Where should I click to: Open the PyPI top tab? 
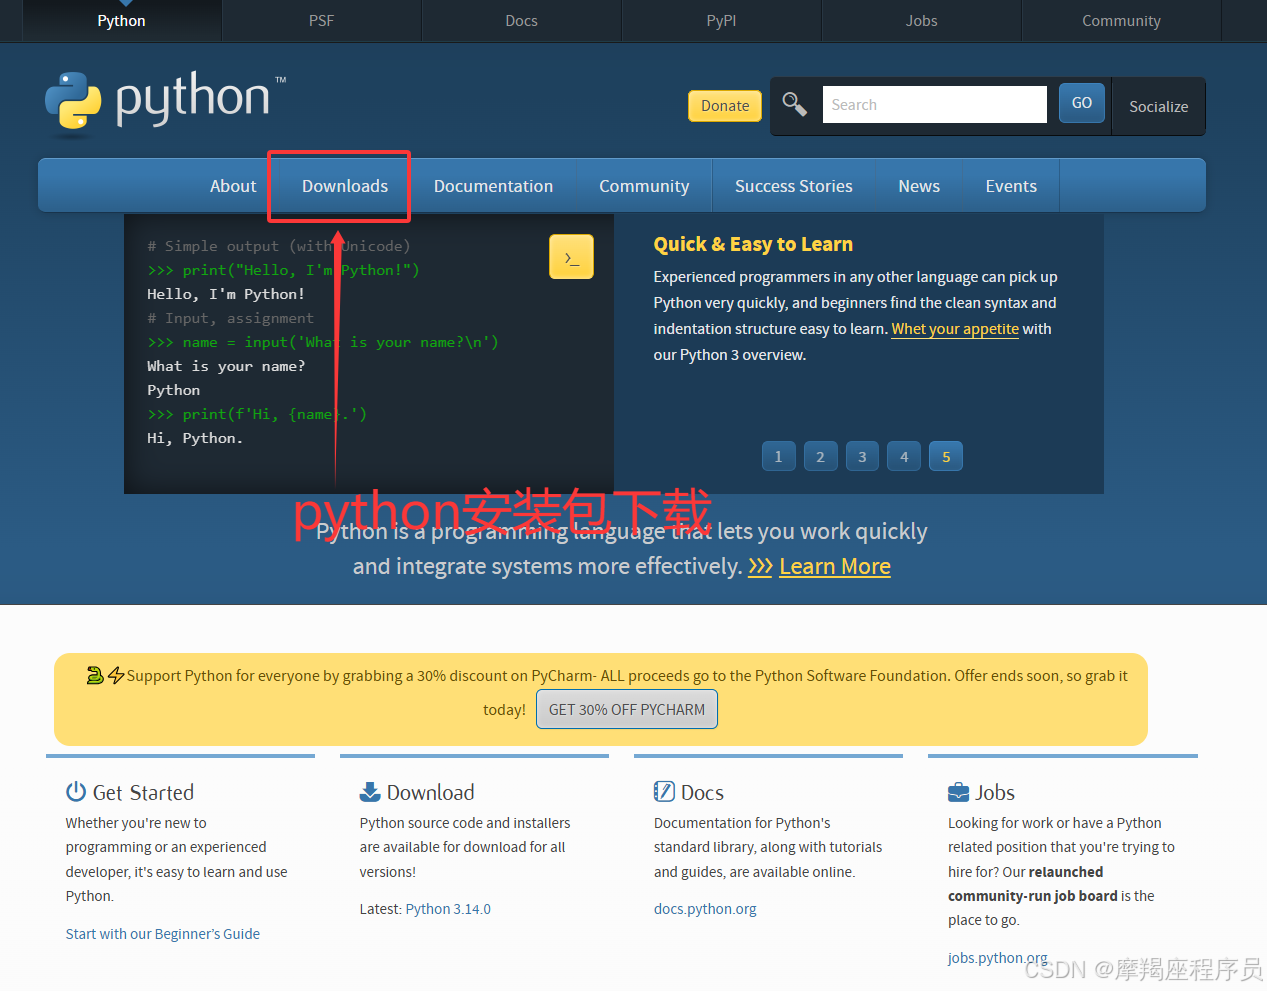[x=721, y=21]
